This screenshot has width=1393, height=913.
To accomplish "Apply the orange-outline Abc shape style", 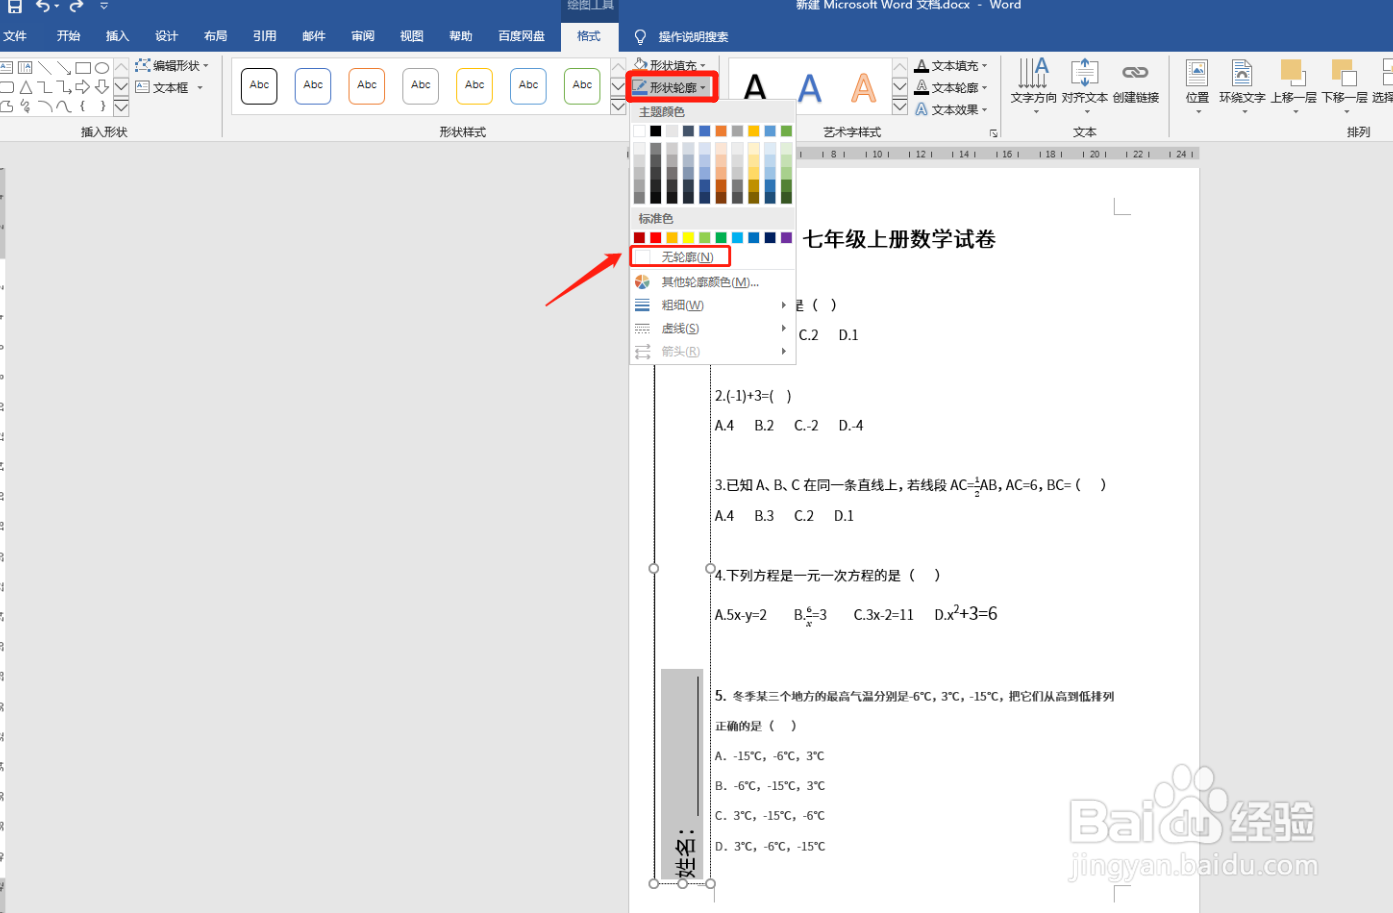I will pyautogui.click(x=367, y=86).
